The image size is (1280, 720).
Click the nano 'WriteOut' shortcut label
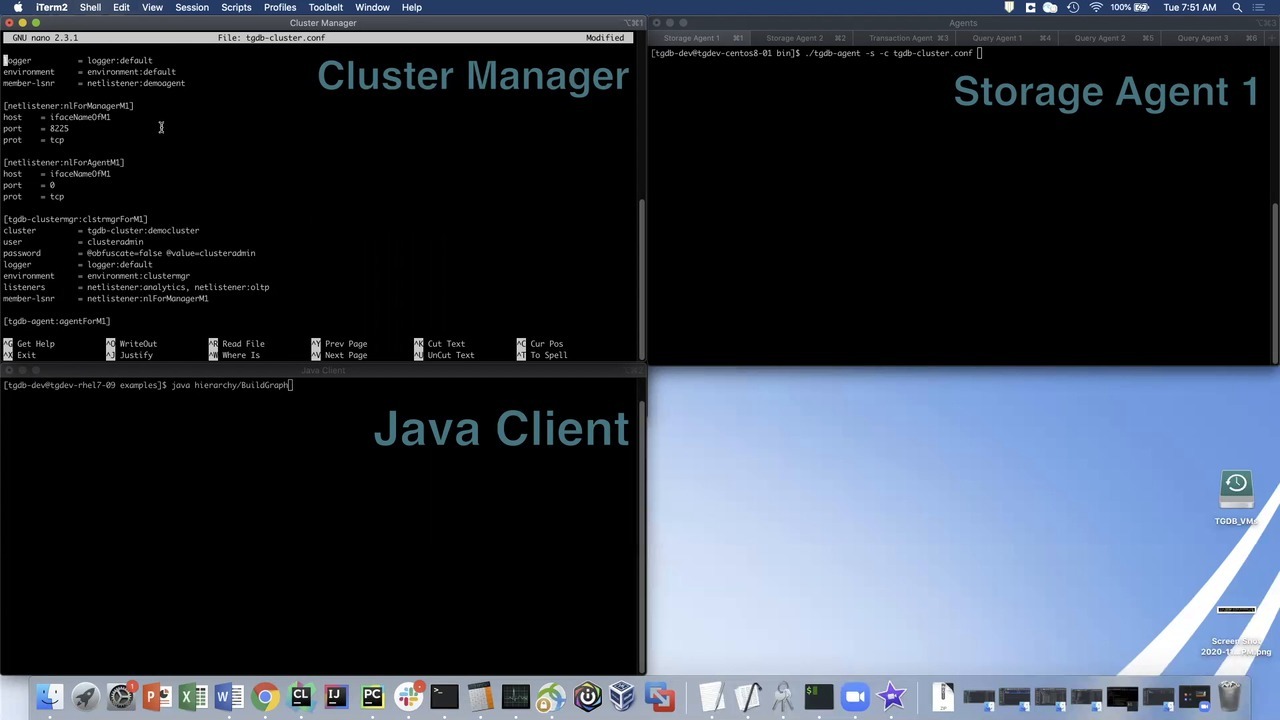click(x=138, y=344)
